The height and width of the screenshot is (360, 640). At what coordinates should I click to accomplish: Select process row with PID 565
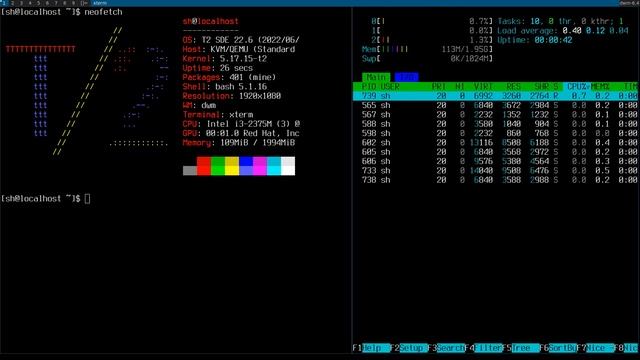point(496,105)
